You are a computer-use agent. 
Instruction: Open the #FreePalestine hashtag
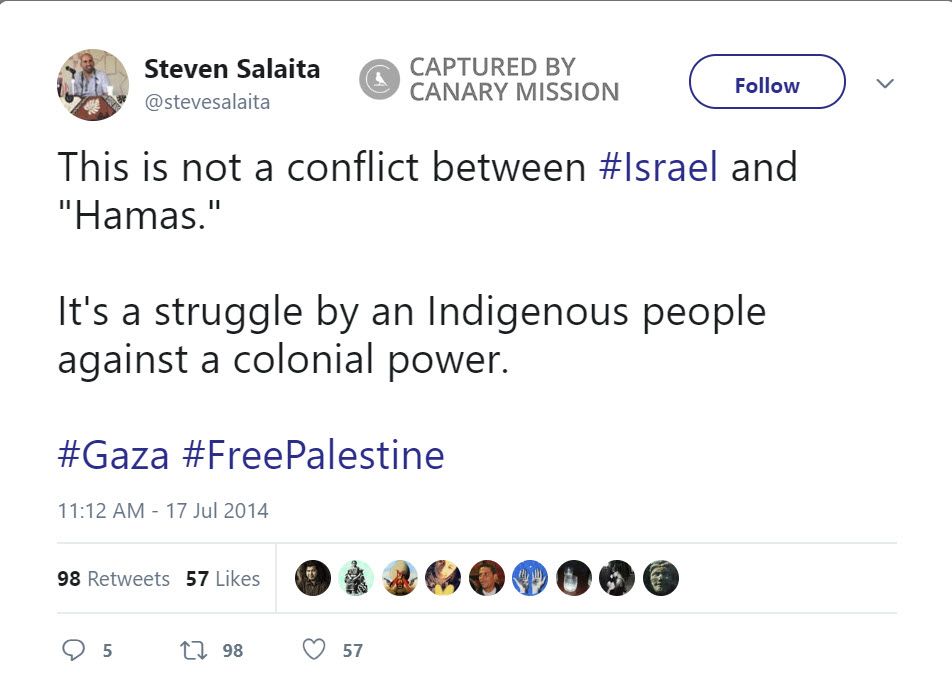(313, 455)
